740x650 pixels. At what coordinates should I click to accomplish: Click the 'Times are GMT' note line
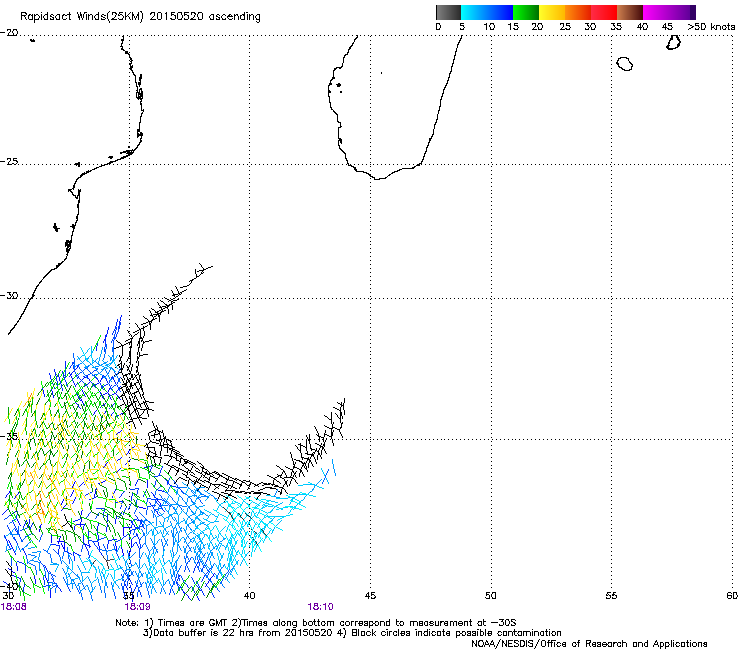(316, 623)
